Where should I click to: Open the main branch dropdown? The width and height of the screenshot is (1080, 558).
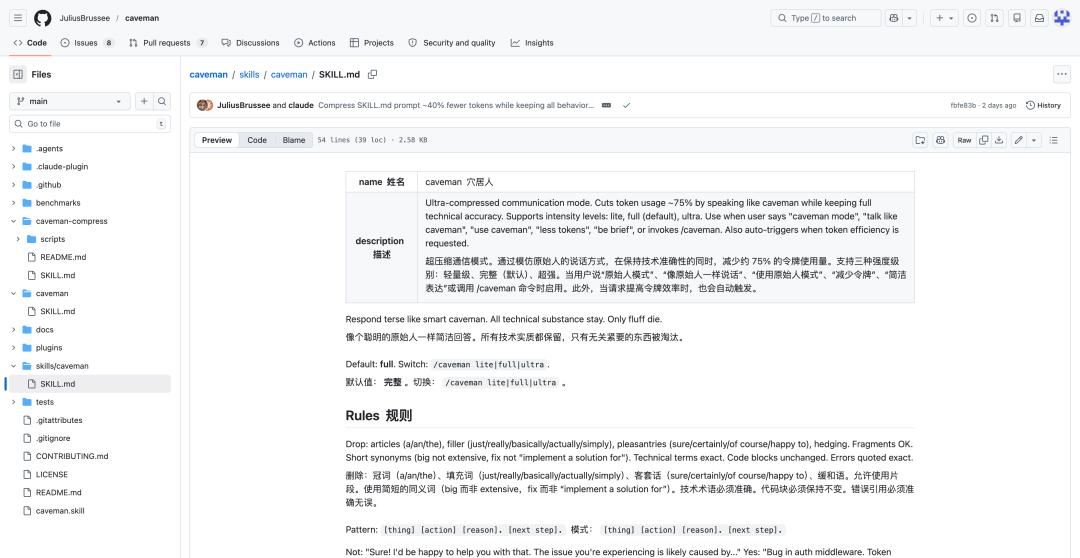(69, 101)
